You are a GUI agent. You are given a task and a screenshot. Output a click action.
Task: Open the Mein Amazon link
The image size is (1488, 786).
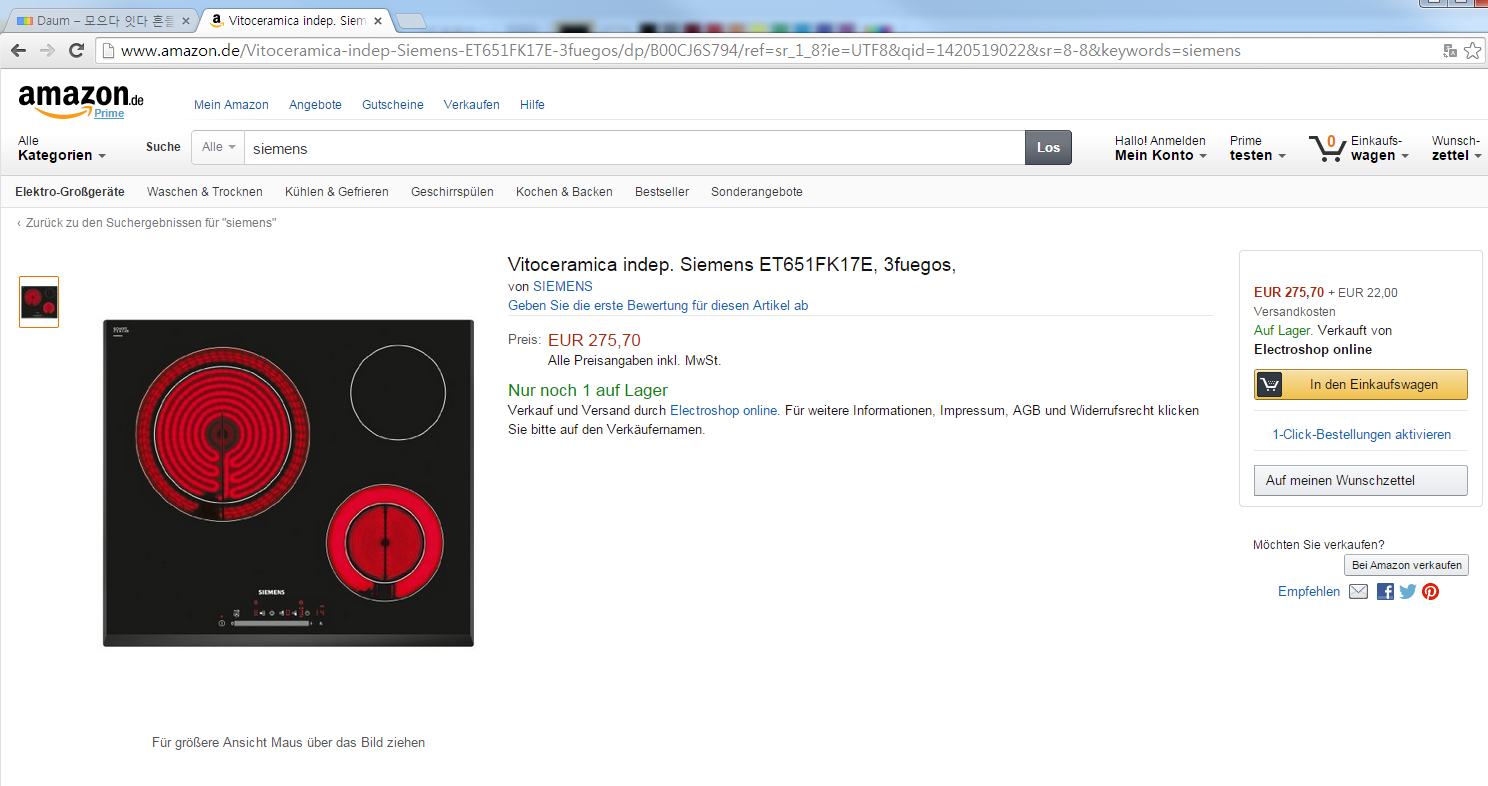click(x=231, y=105)
